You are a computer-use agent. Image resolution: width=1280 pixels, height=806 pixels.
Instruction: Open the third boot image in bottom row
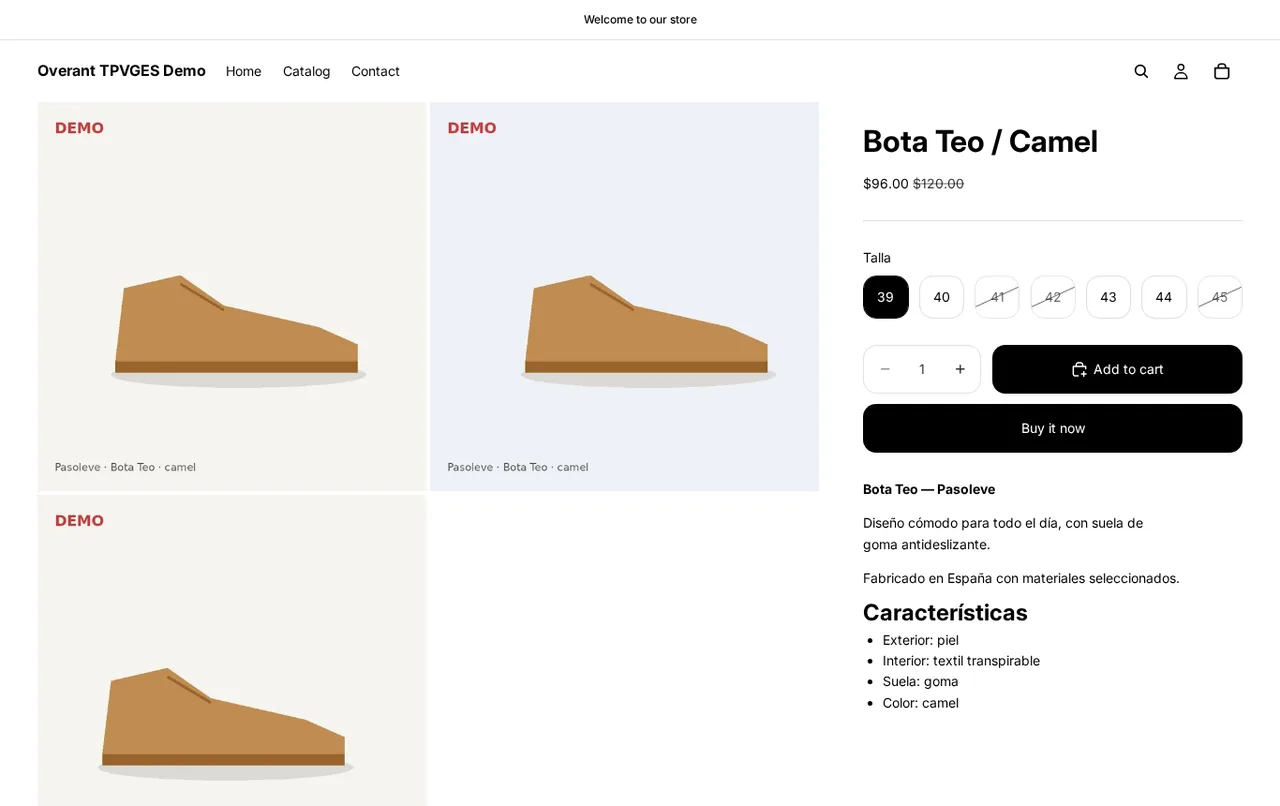[232, 651]
